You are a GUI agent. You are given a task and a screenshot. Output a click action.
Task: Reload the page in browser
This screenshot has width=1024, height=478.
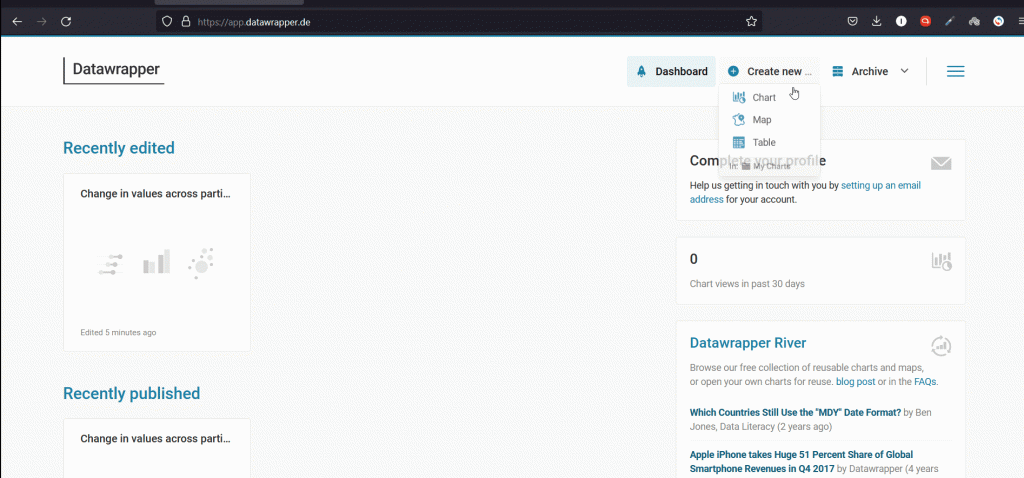click(x=66, y=21)
